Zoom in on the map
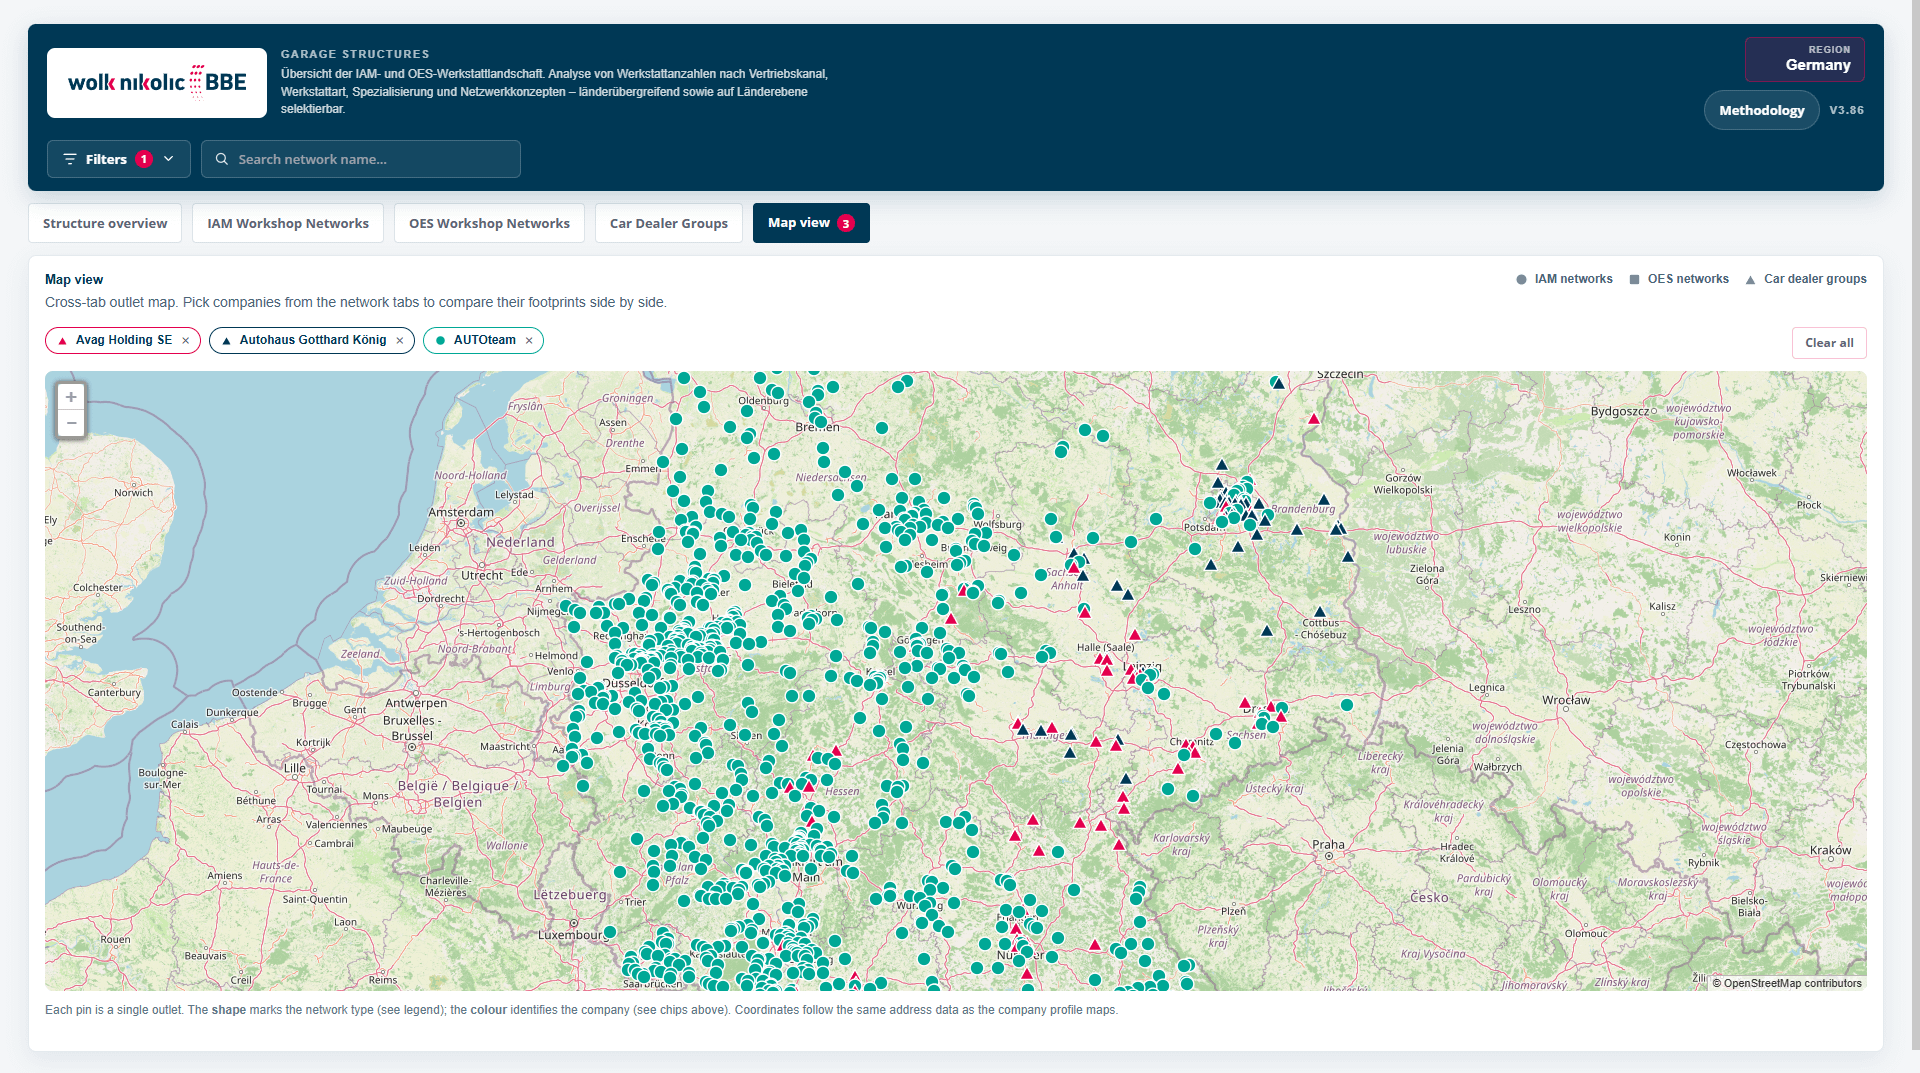1920x1073 pixels. point(71,397)
